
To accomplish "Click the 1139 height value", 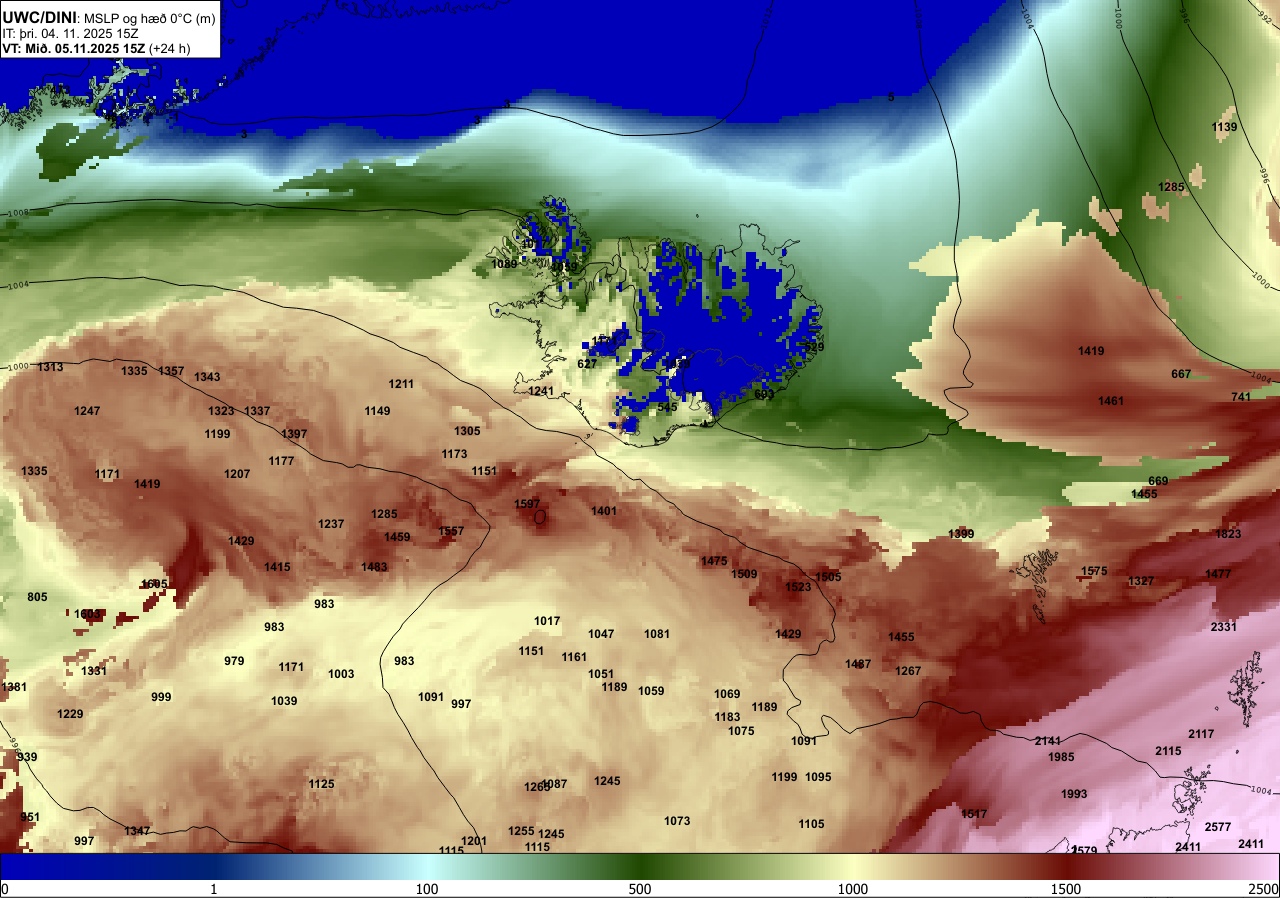I will (1224, 127).
